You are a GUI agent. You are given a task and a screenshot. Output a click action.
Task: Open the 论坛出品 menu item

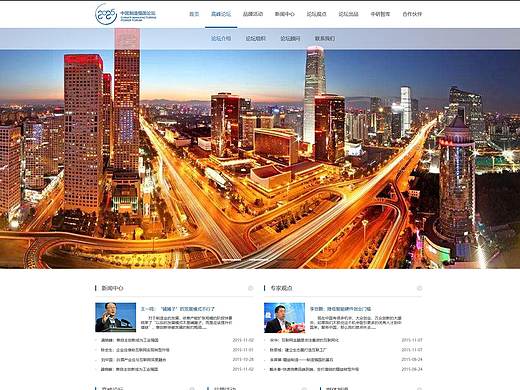pyautogui.click(x=348, y=14)
